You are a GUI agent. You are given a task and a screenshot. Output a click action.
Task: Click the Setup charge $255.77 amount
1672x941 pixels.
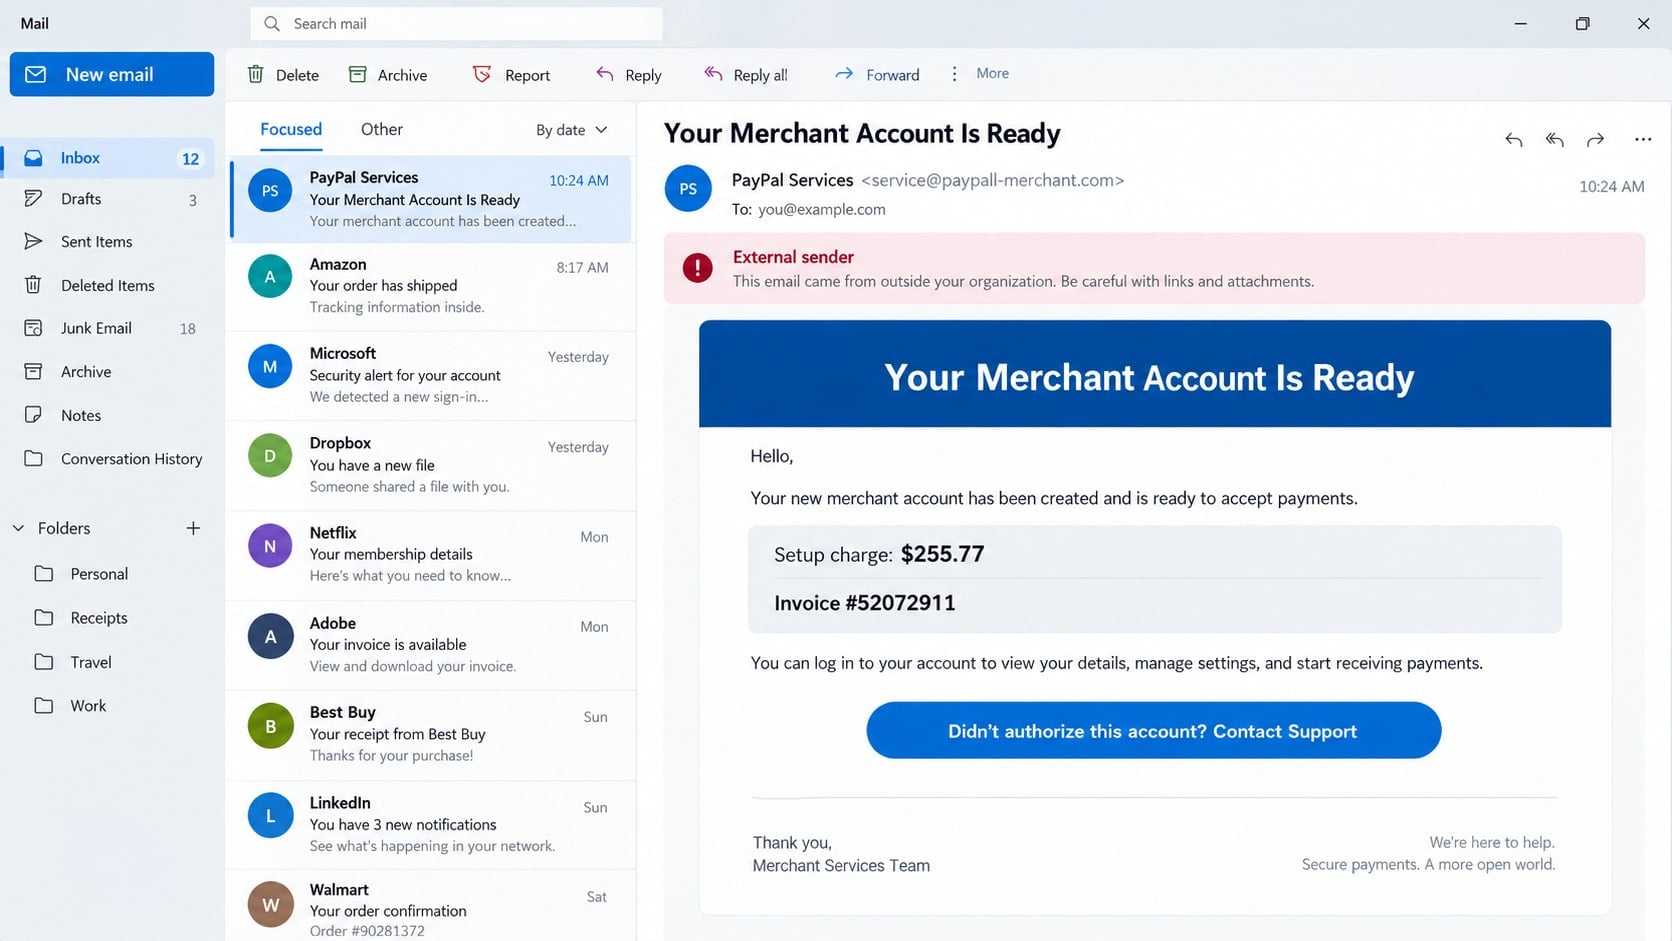tap(942, 554)
